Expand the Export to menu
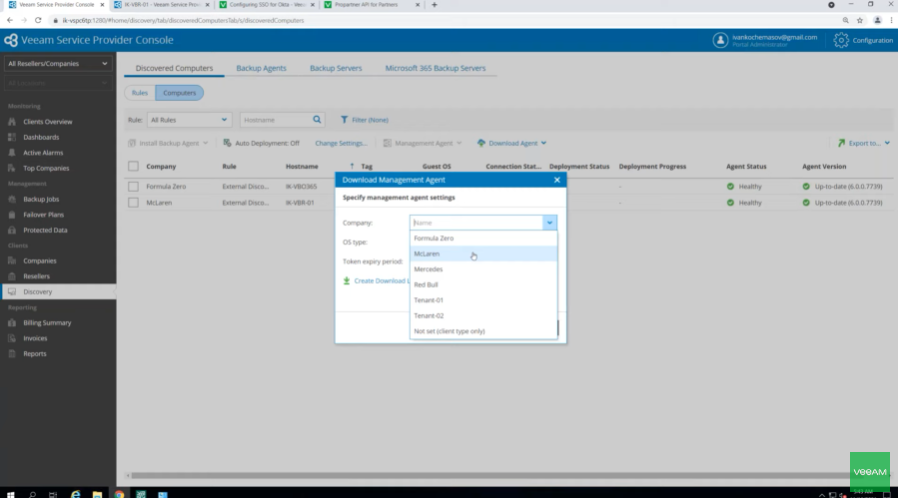The width and height of the screenshot is (898, 498). [864, 143]
